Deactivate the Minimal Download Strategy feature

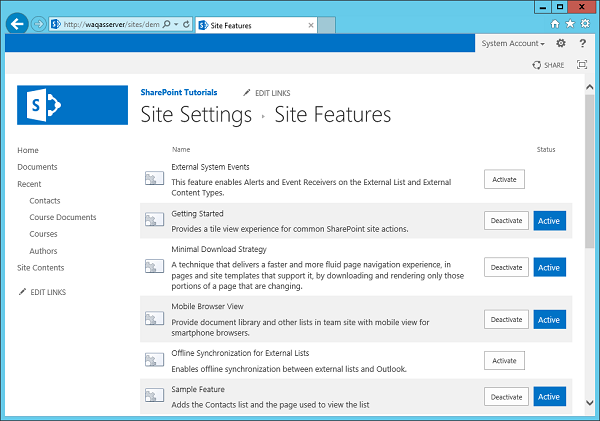(506, 267)
